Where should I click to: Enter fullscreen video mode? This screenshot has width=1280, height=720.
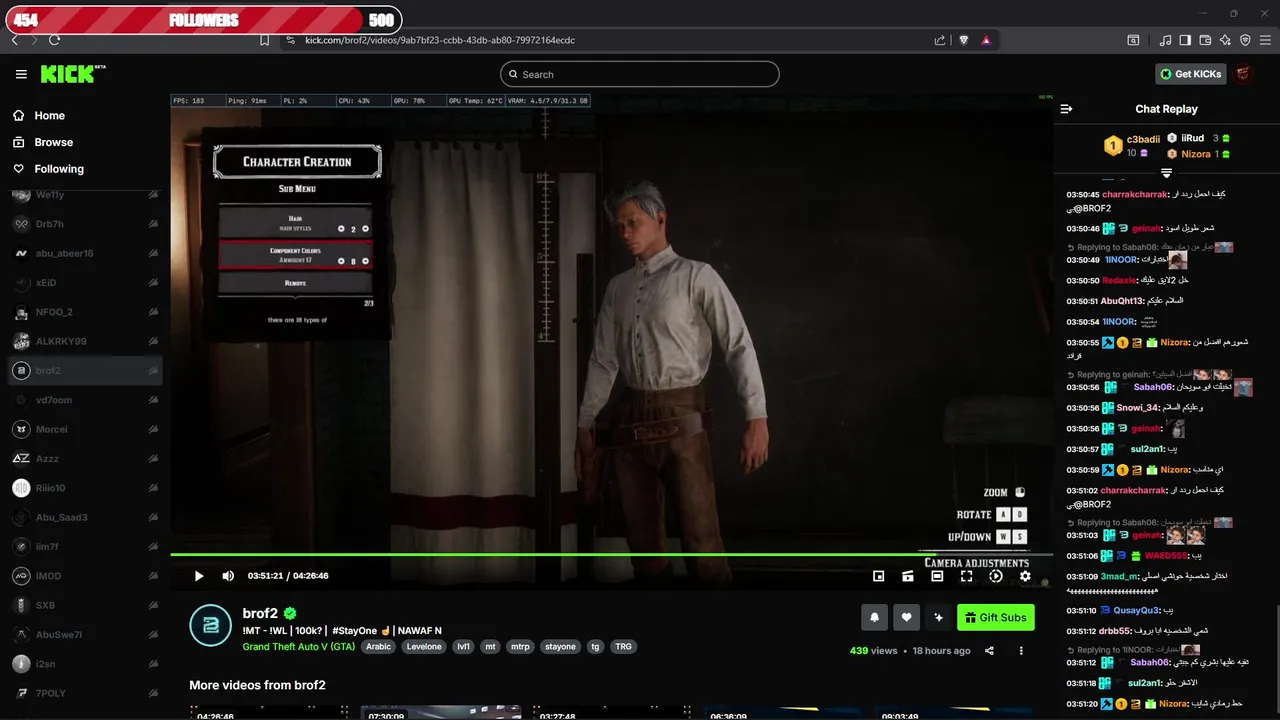tap(966, 576)
